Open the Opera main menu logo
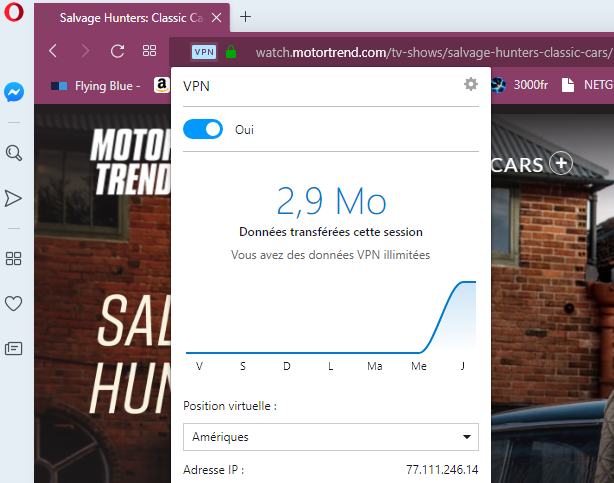Screen dimensions: 614x483 coord(14,12)
